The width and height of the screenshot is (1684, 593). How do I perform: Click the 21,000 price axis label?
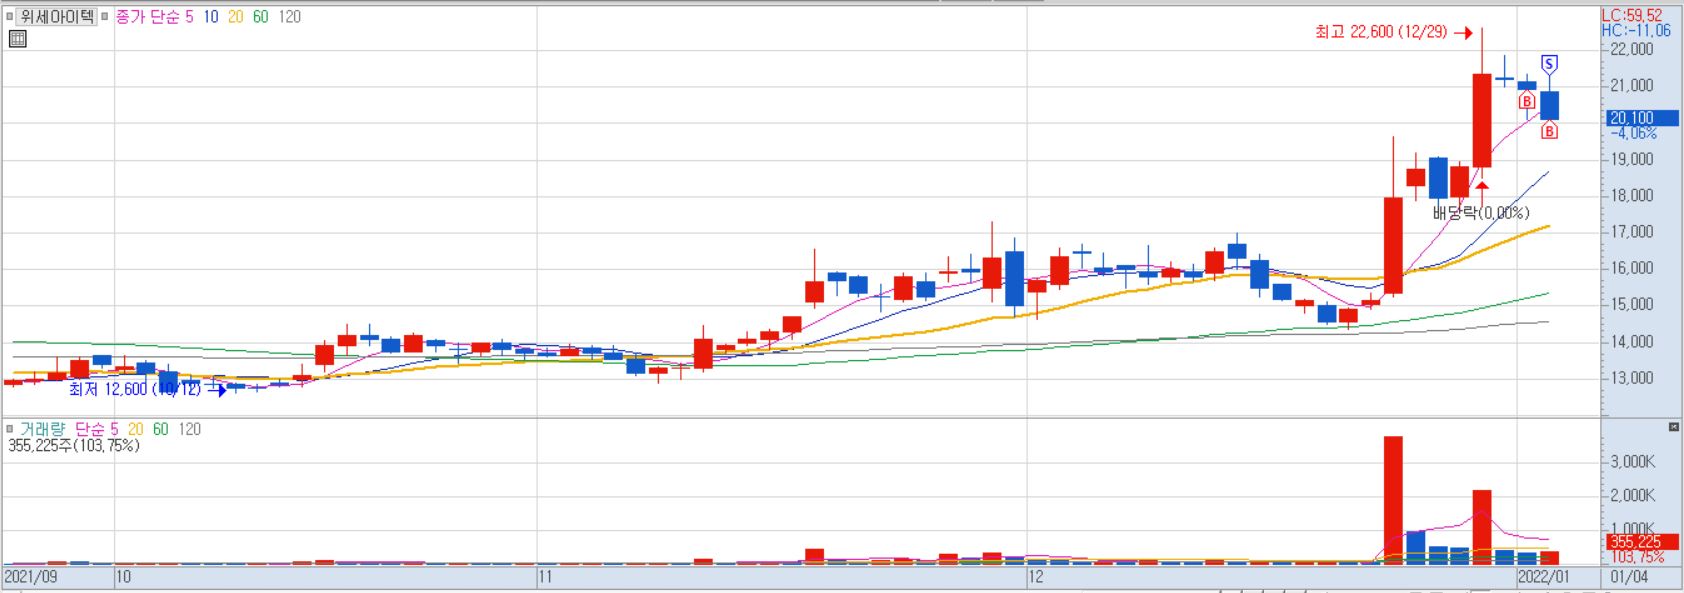pos(1631,85)
